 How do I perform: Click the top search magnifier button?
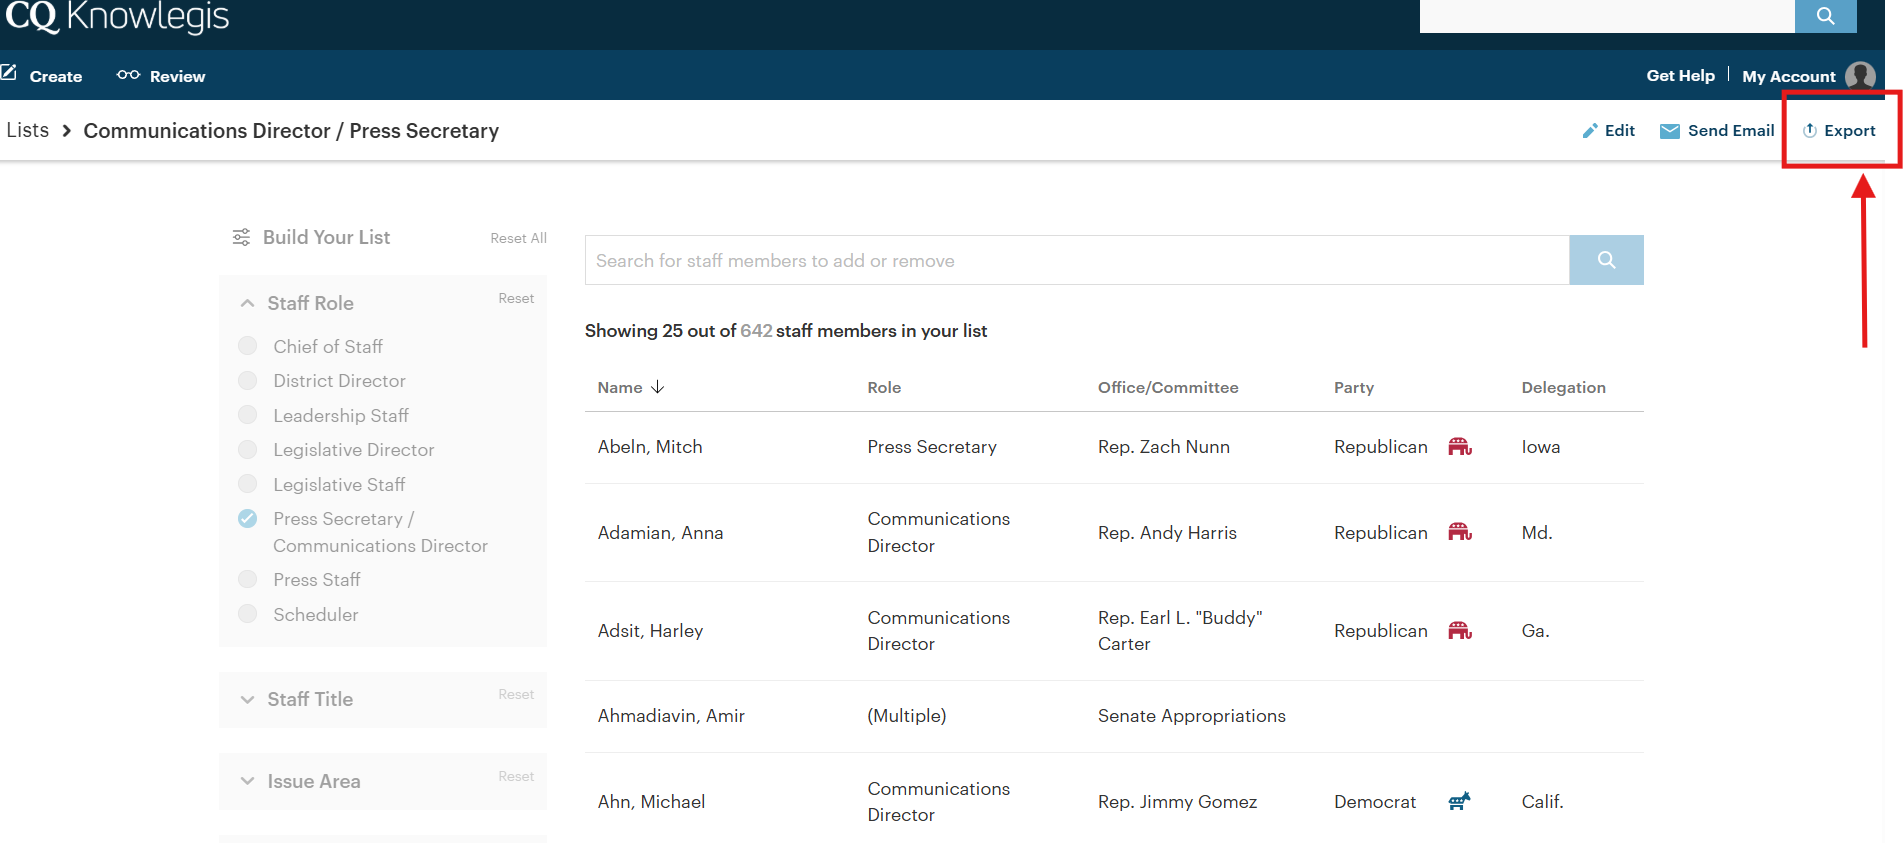coord(1825,16)
